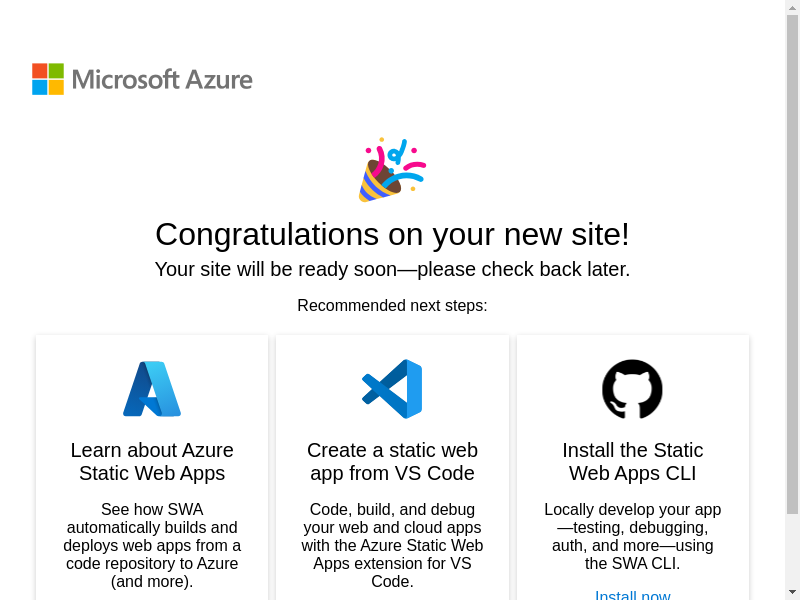Click the SWA automatic builds description text

(x=152, y=545)
